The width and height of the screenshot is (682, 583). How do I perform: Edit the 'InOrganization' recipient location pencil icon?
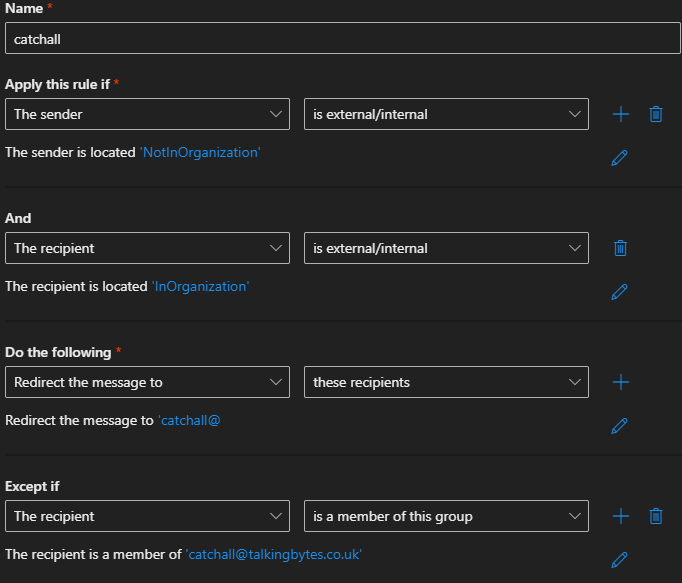tap(619, 292)
